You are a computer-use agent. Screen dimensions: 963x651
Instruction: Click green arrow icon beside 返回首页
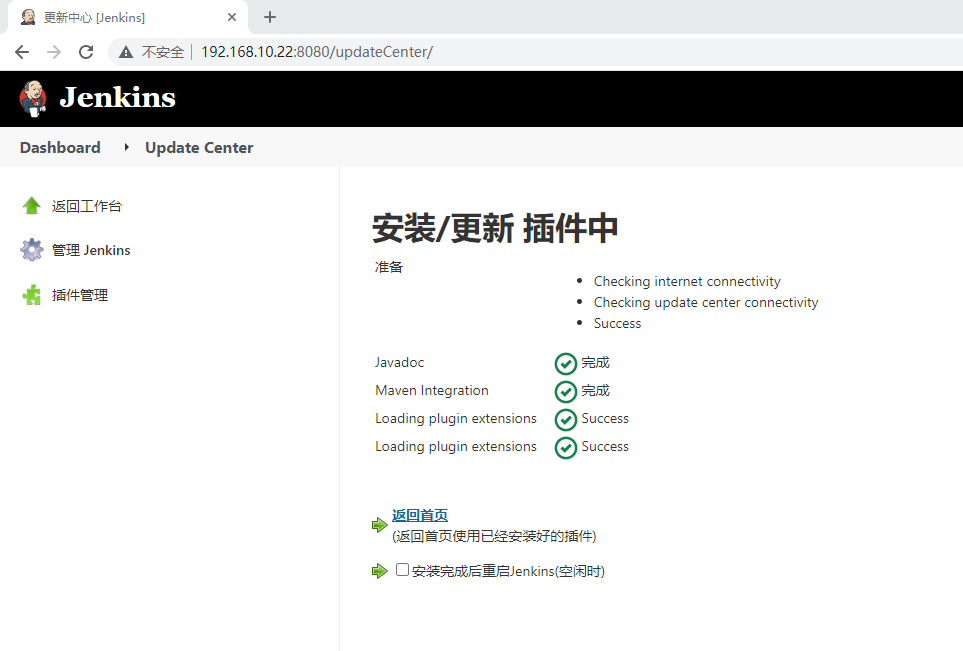(x=379, y=524)
